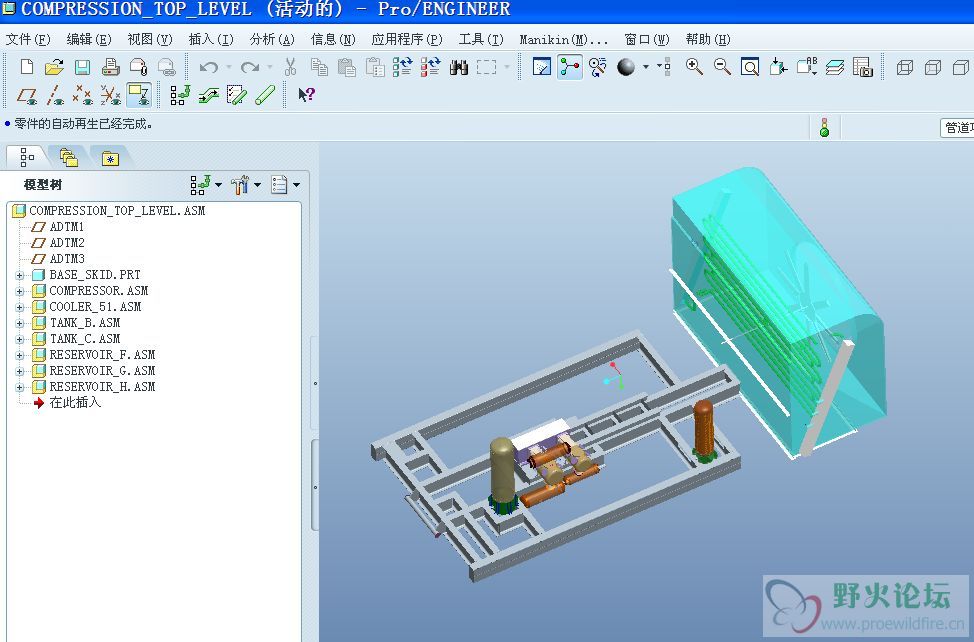The width and height of the screenshot is (974, 642).
Task: Open the layers stack icon
Action: [835, 66]
